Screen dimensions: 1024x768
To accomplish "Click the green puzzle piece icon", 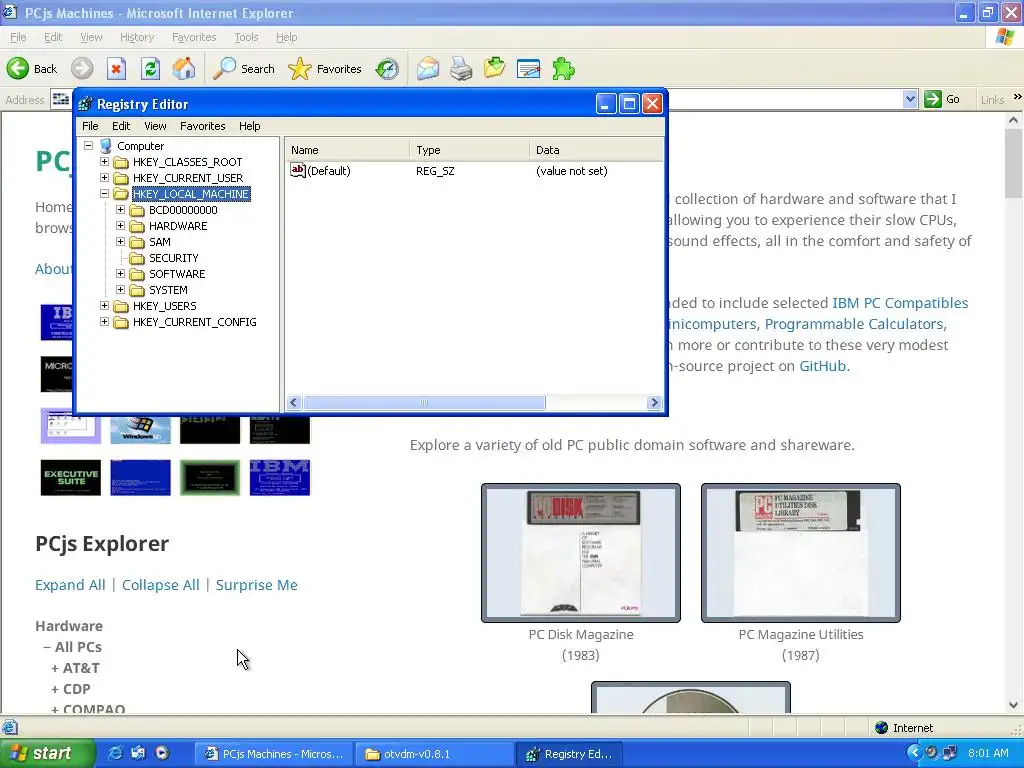I will [x=563, y=69].
